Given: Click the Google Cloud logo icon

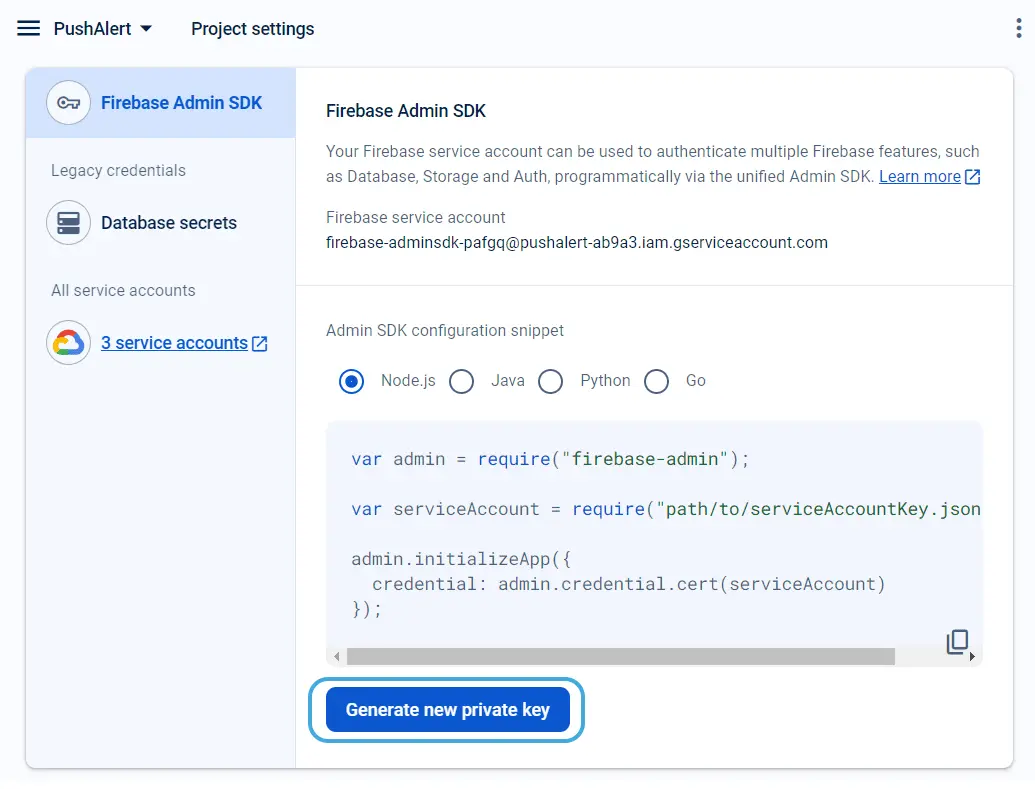Looking at the screenshot, I should [68, 343].
